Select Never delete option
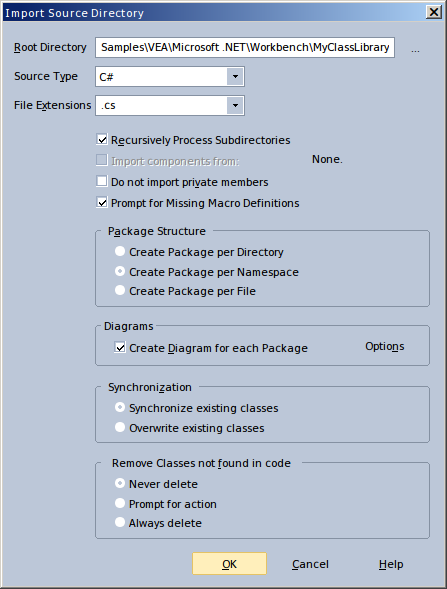 [120, 483]
